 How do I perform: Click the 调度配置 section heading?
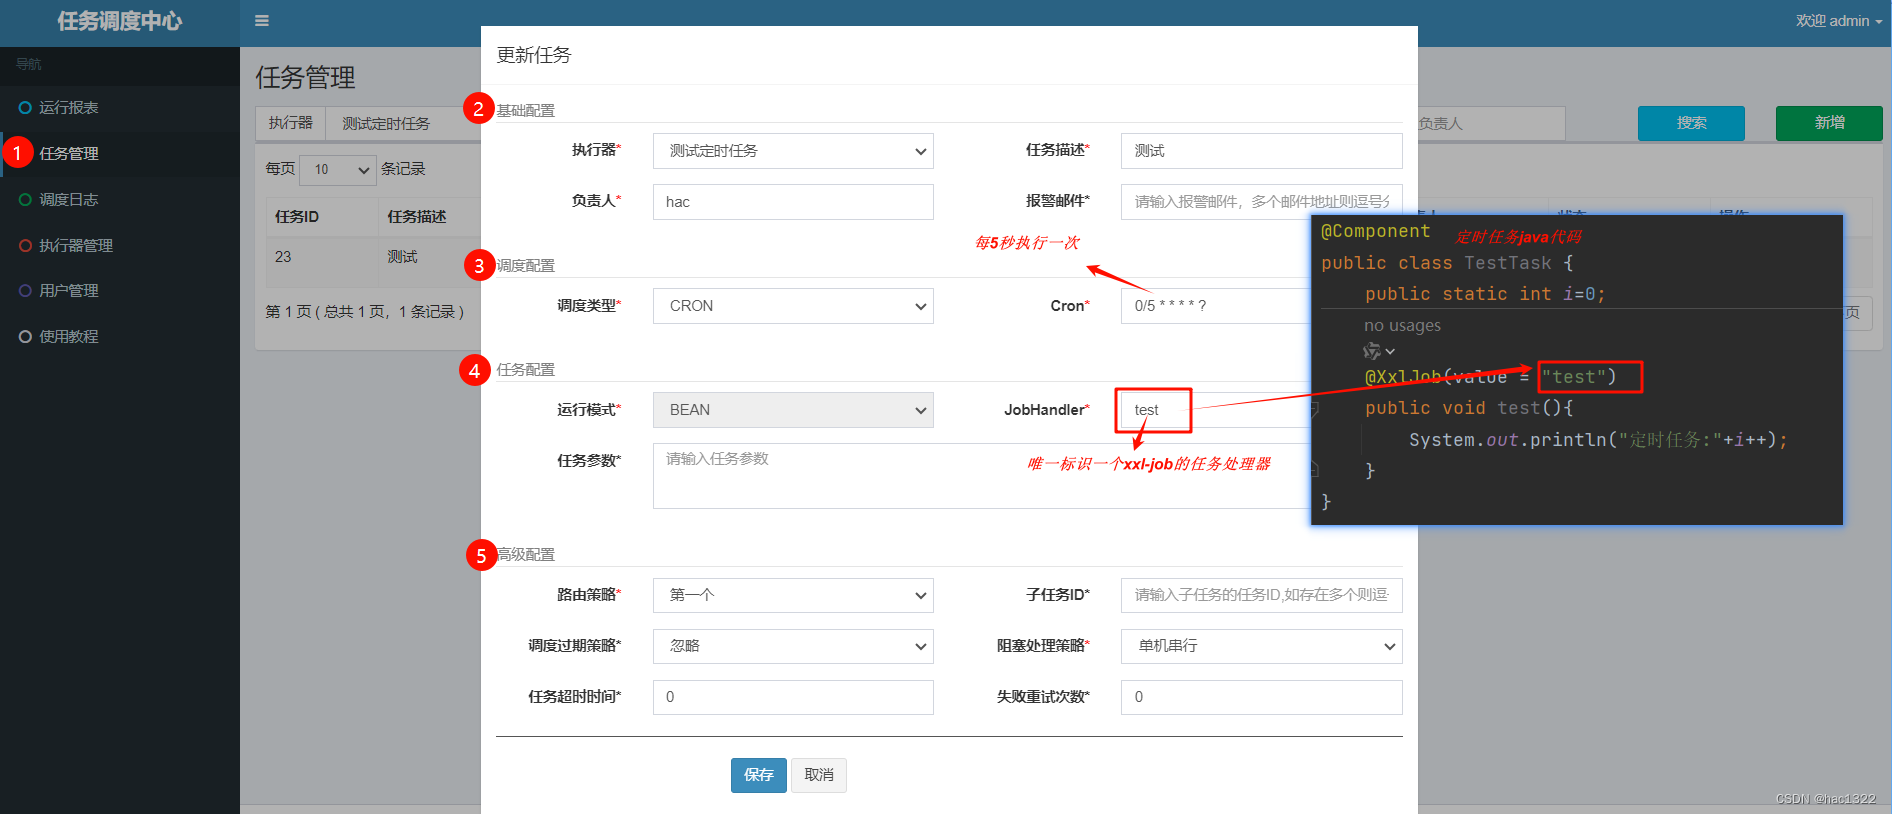[x=526, y=266]
